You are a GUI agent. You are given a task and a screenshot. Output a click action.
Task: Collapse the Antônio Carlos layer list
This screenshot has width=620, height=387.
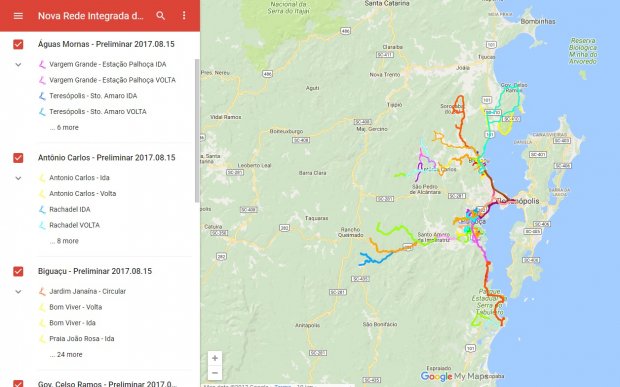tap(18, 178)
